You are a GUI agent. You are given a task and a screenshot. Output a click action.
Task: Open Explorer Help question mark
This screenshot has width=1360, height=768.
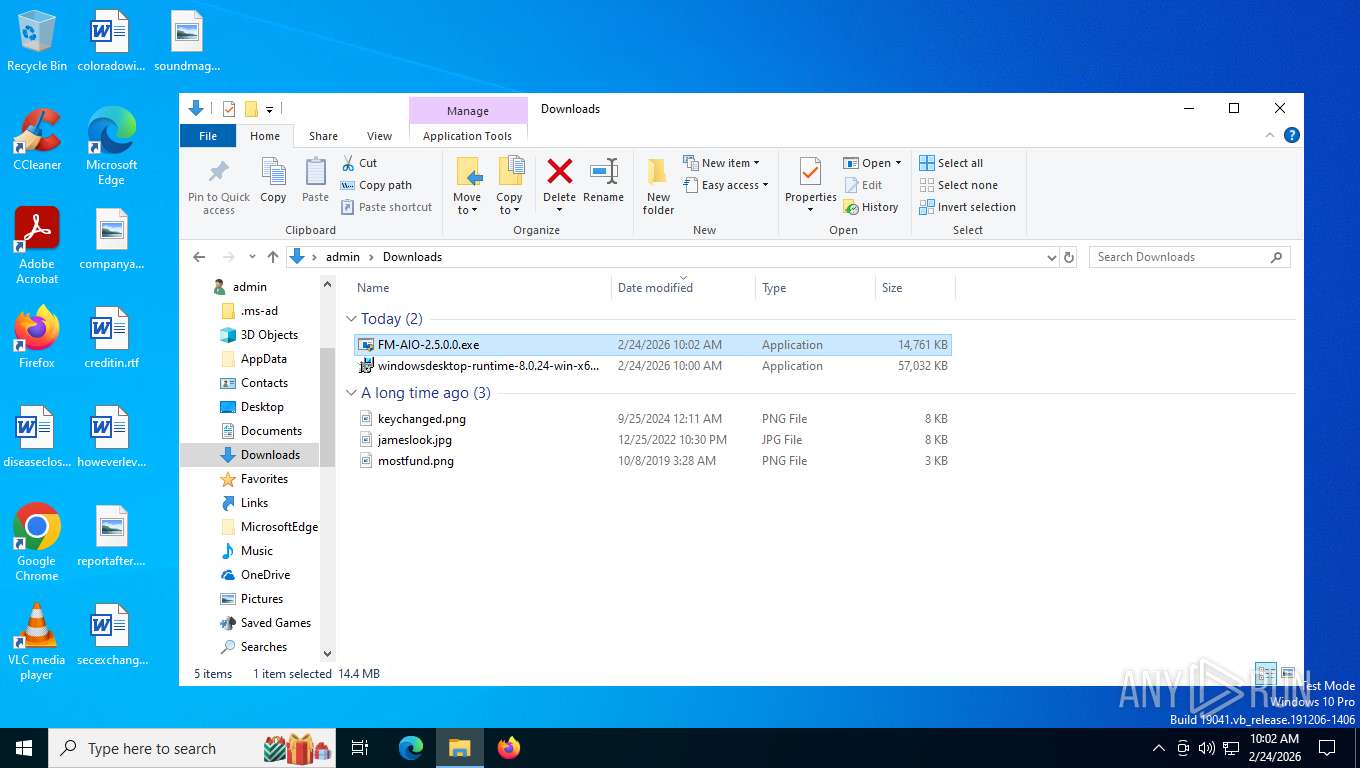click(1292, 135)
